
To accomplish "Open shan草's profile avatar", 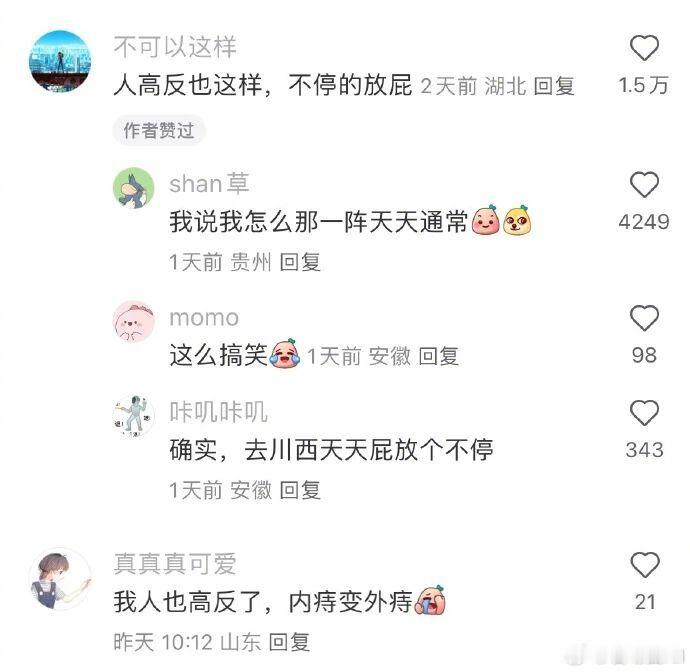I will (x=134, y=188).
